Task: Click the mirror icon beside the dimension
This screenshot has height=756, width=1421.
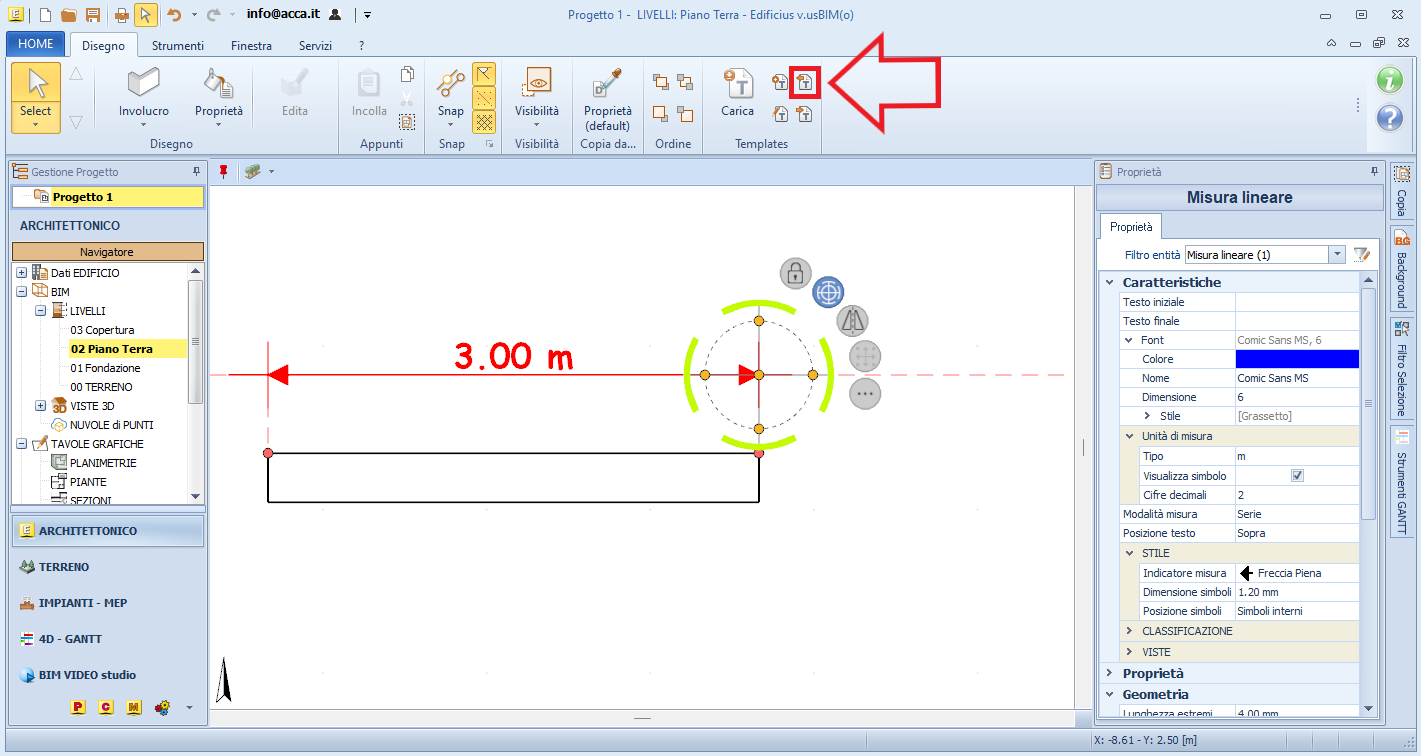Action: click(852, 321)
